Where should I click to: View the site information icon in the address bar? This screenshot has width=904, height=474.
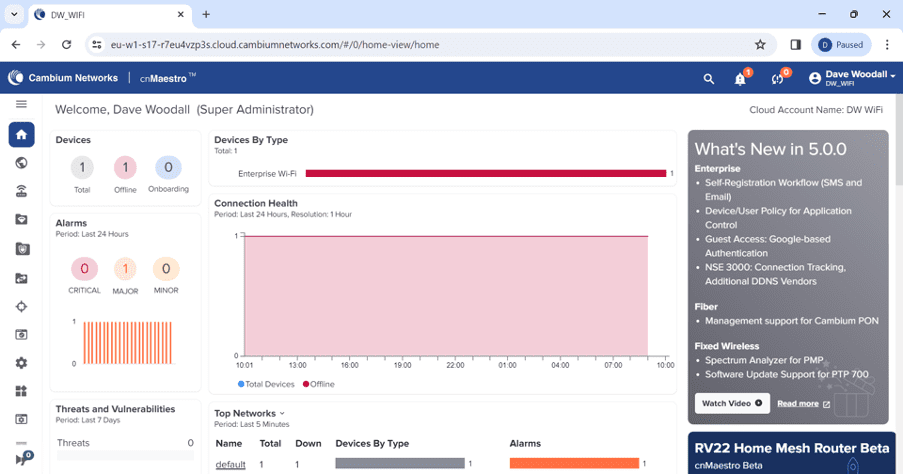coord(97,44)
